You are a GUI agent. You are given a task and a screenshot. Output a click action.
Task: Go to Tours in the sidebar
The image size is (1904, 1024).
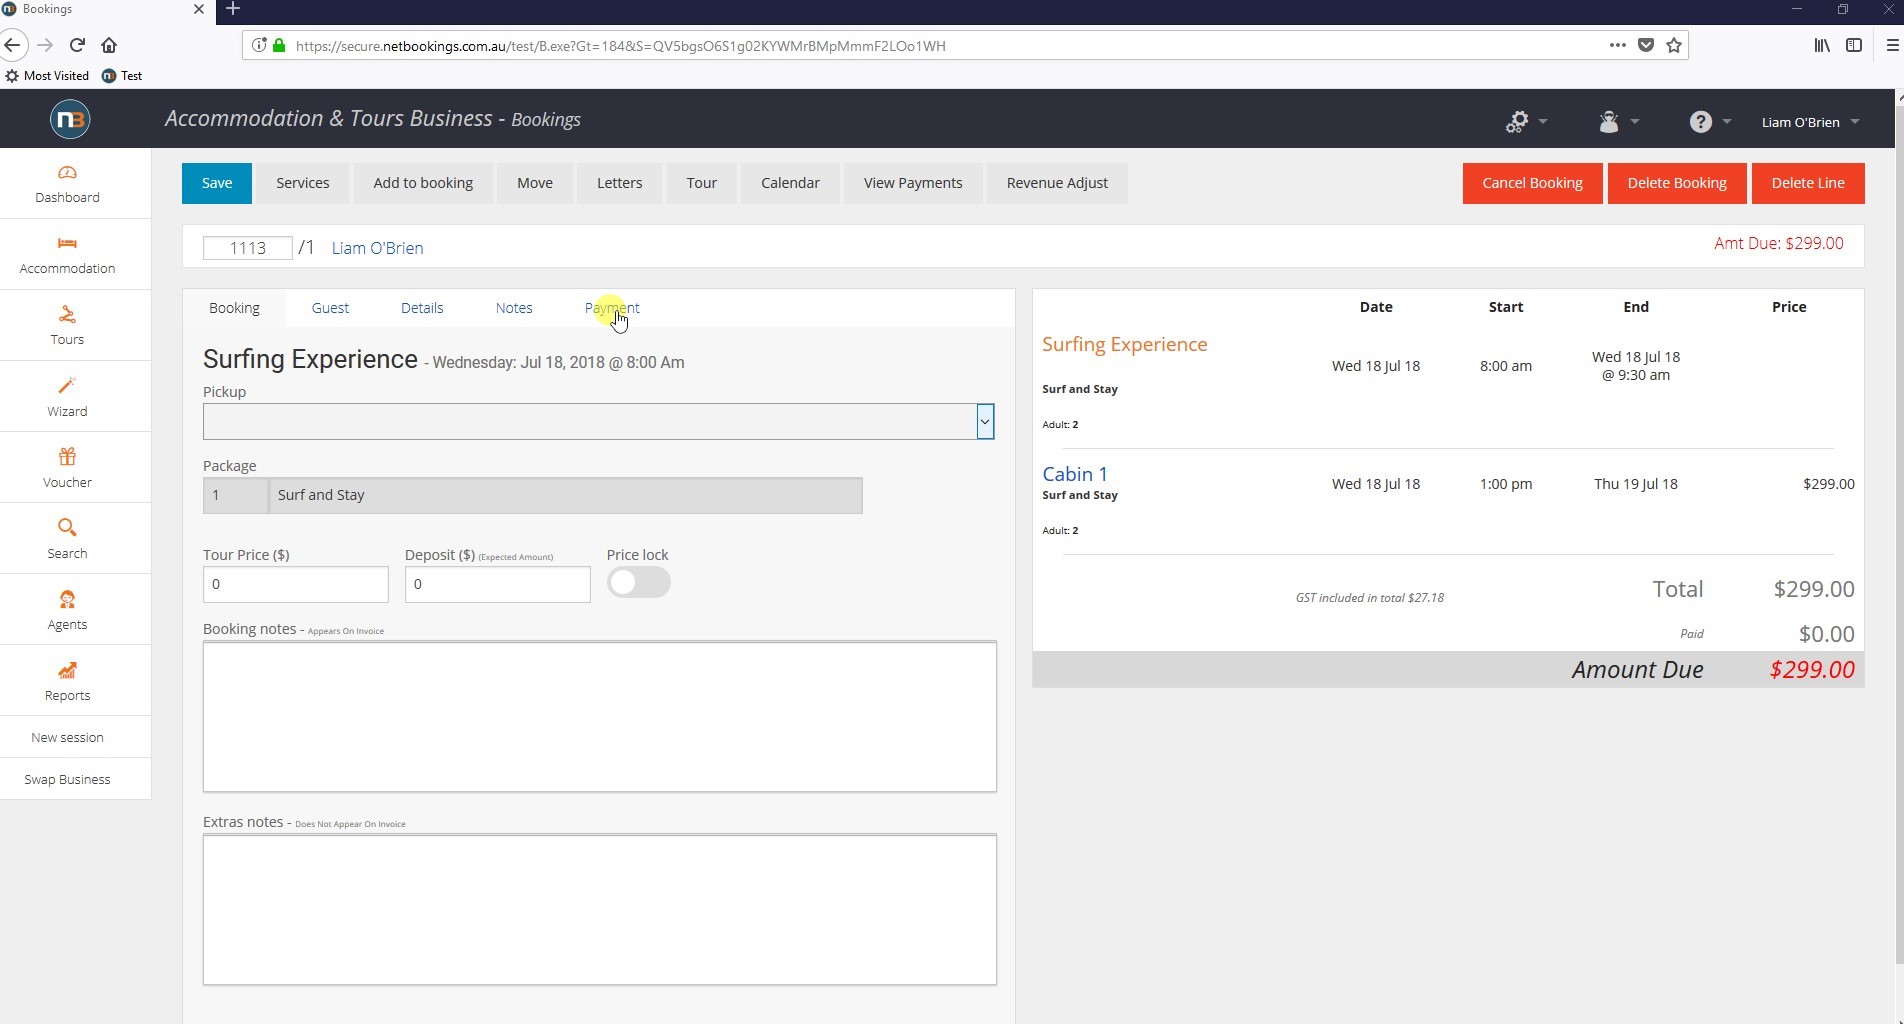67,325
